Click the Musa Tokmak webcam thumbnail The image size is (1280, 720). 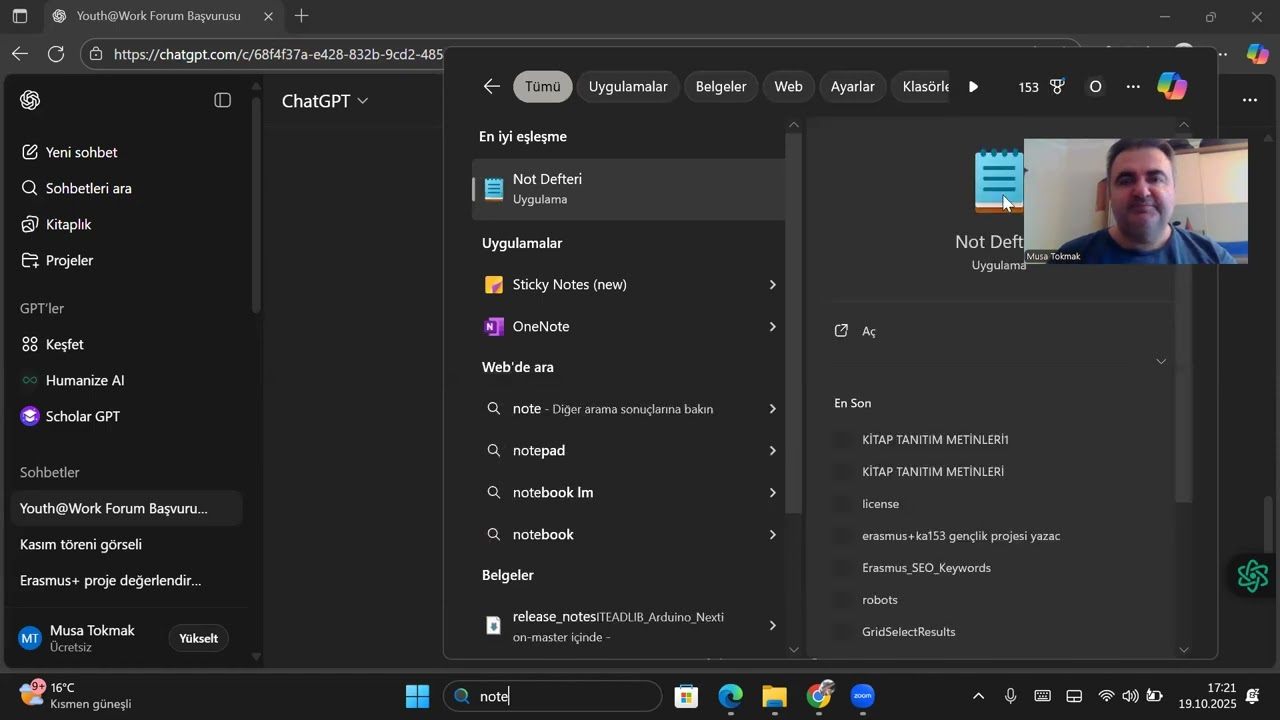[1136, 201]
